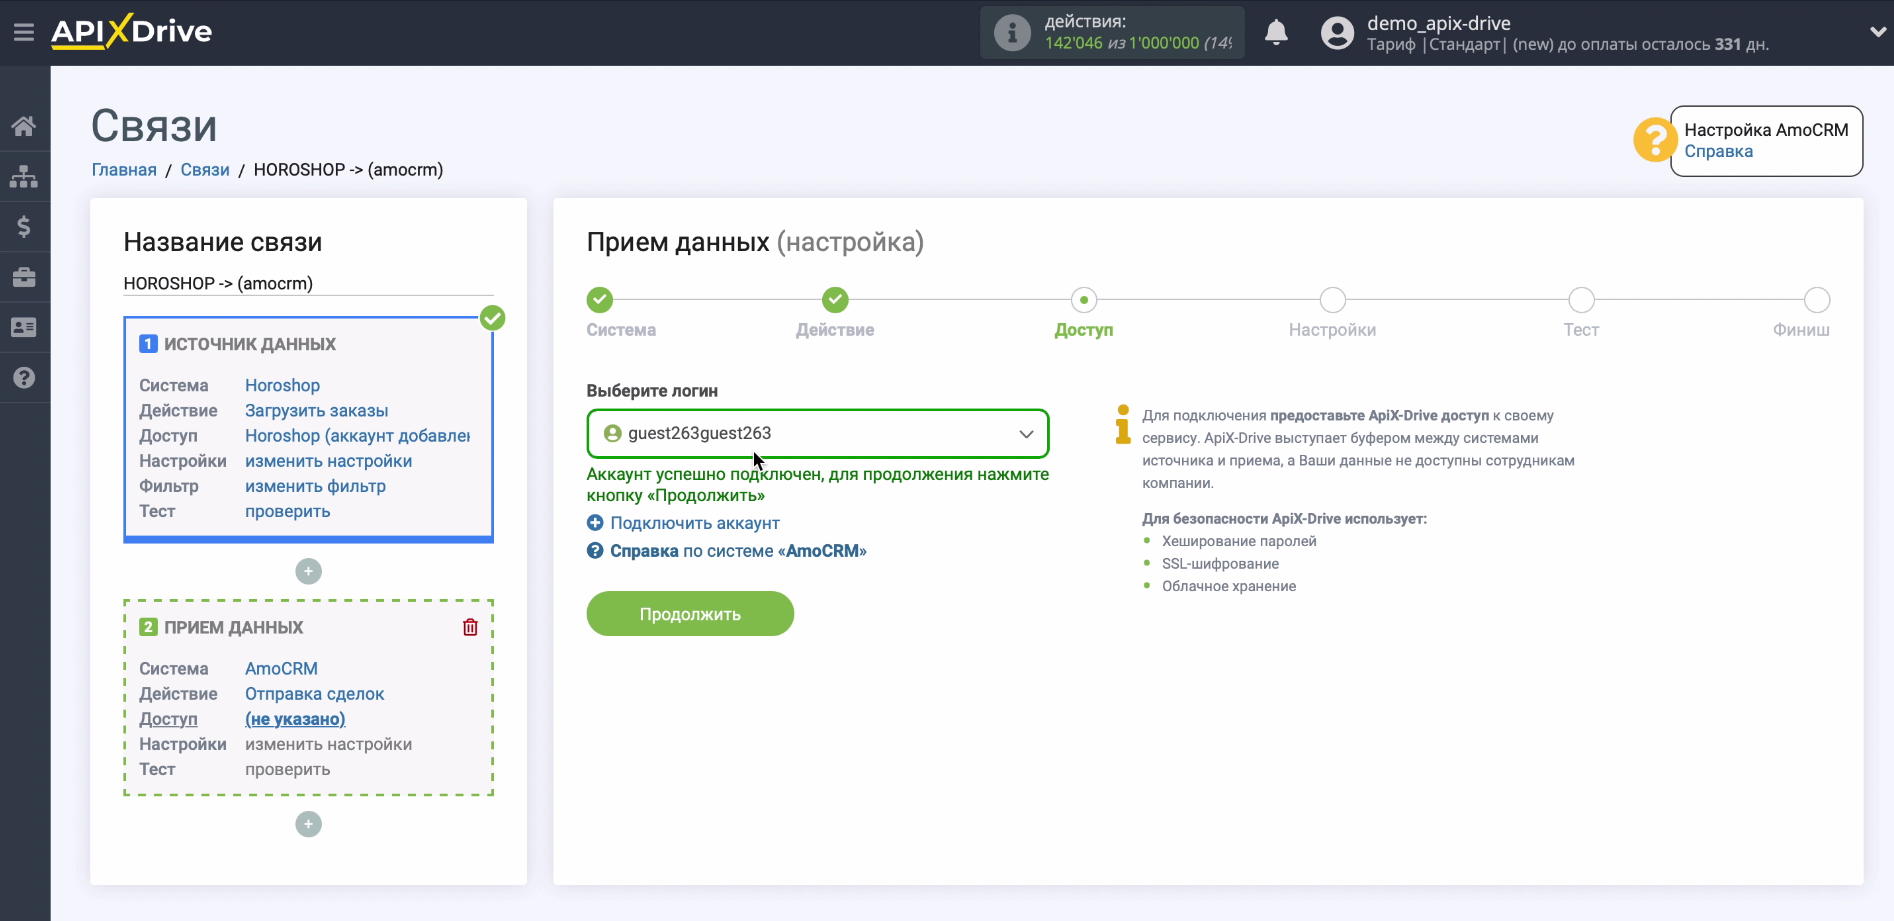The height and width of the screenshot is (921, 1894).
Task: Edit the connection name field
Action: click(308, 284)
